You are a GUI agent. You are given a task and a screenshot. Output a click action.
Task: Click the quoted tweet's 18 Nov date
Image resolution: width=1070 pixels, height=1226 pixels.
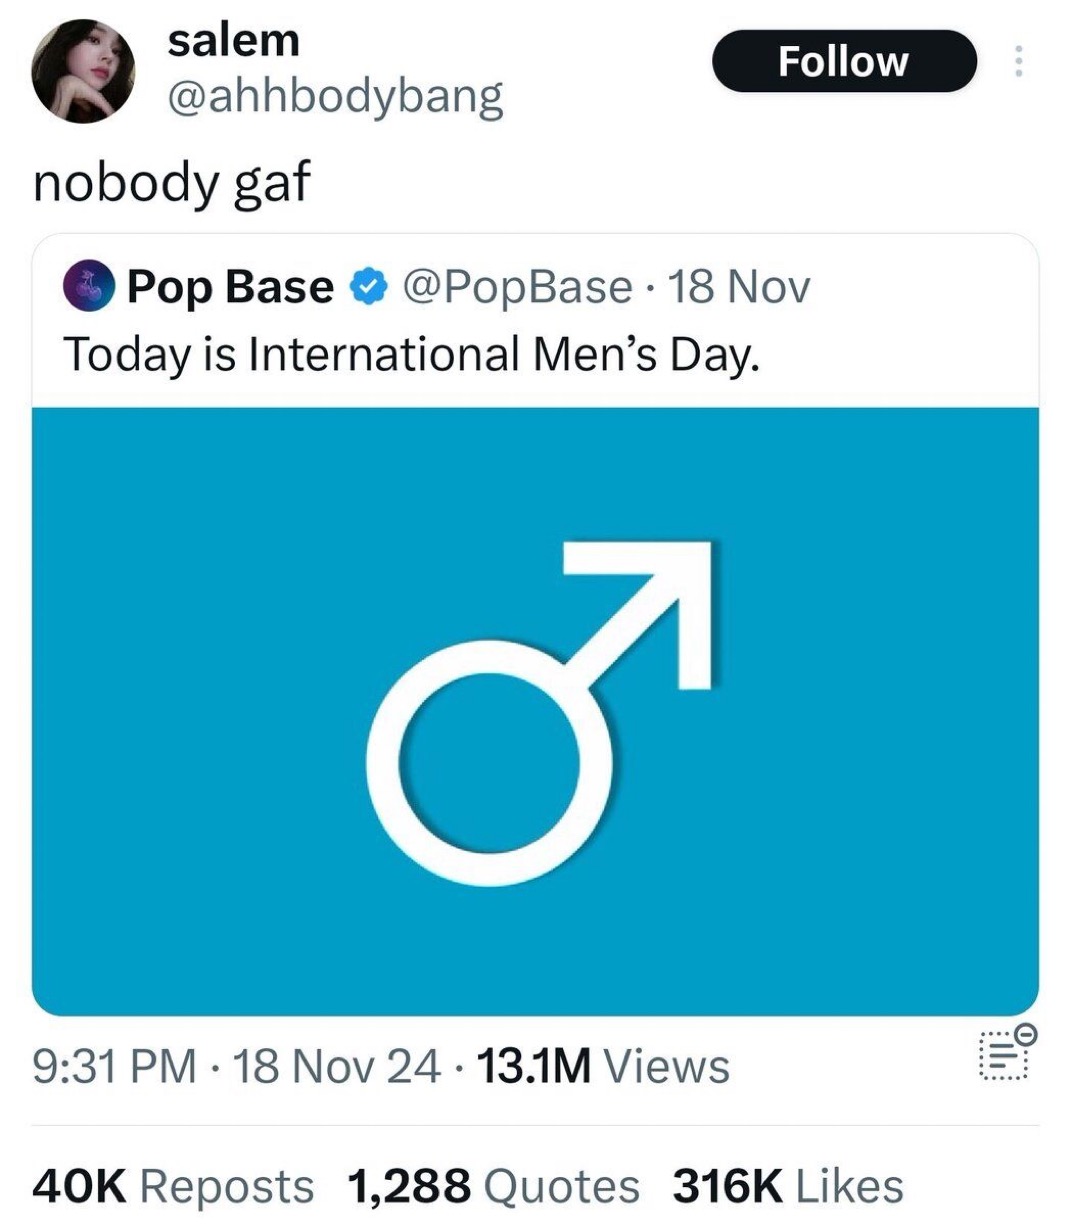tap(738, 287)
